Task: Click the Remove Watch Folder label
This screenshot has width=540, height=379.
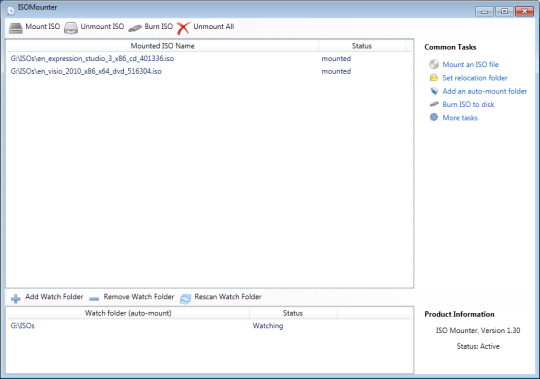Action: coord(139,297)
